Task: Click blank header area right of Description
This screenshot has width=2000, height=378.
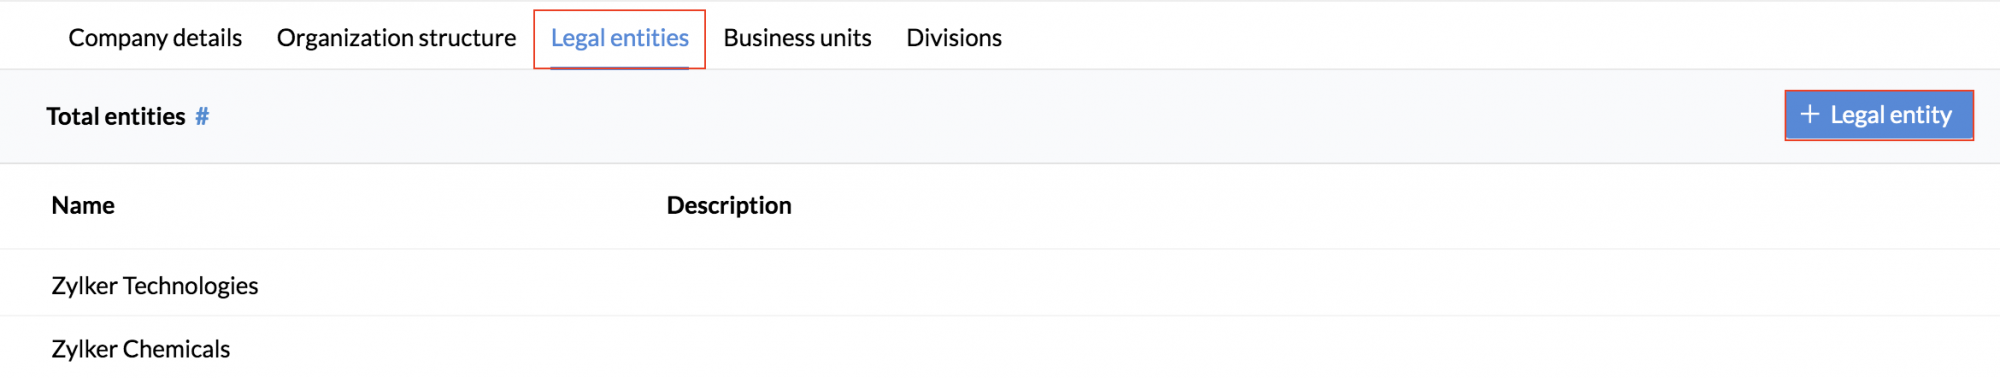Action: pos(1400,206)
